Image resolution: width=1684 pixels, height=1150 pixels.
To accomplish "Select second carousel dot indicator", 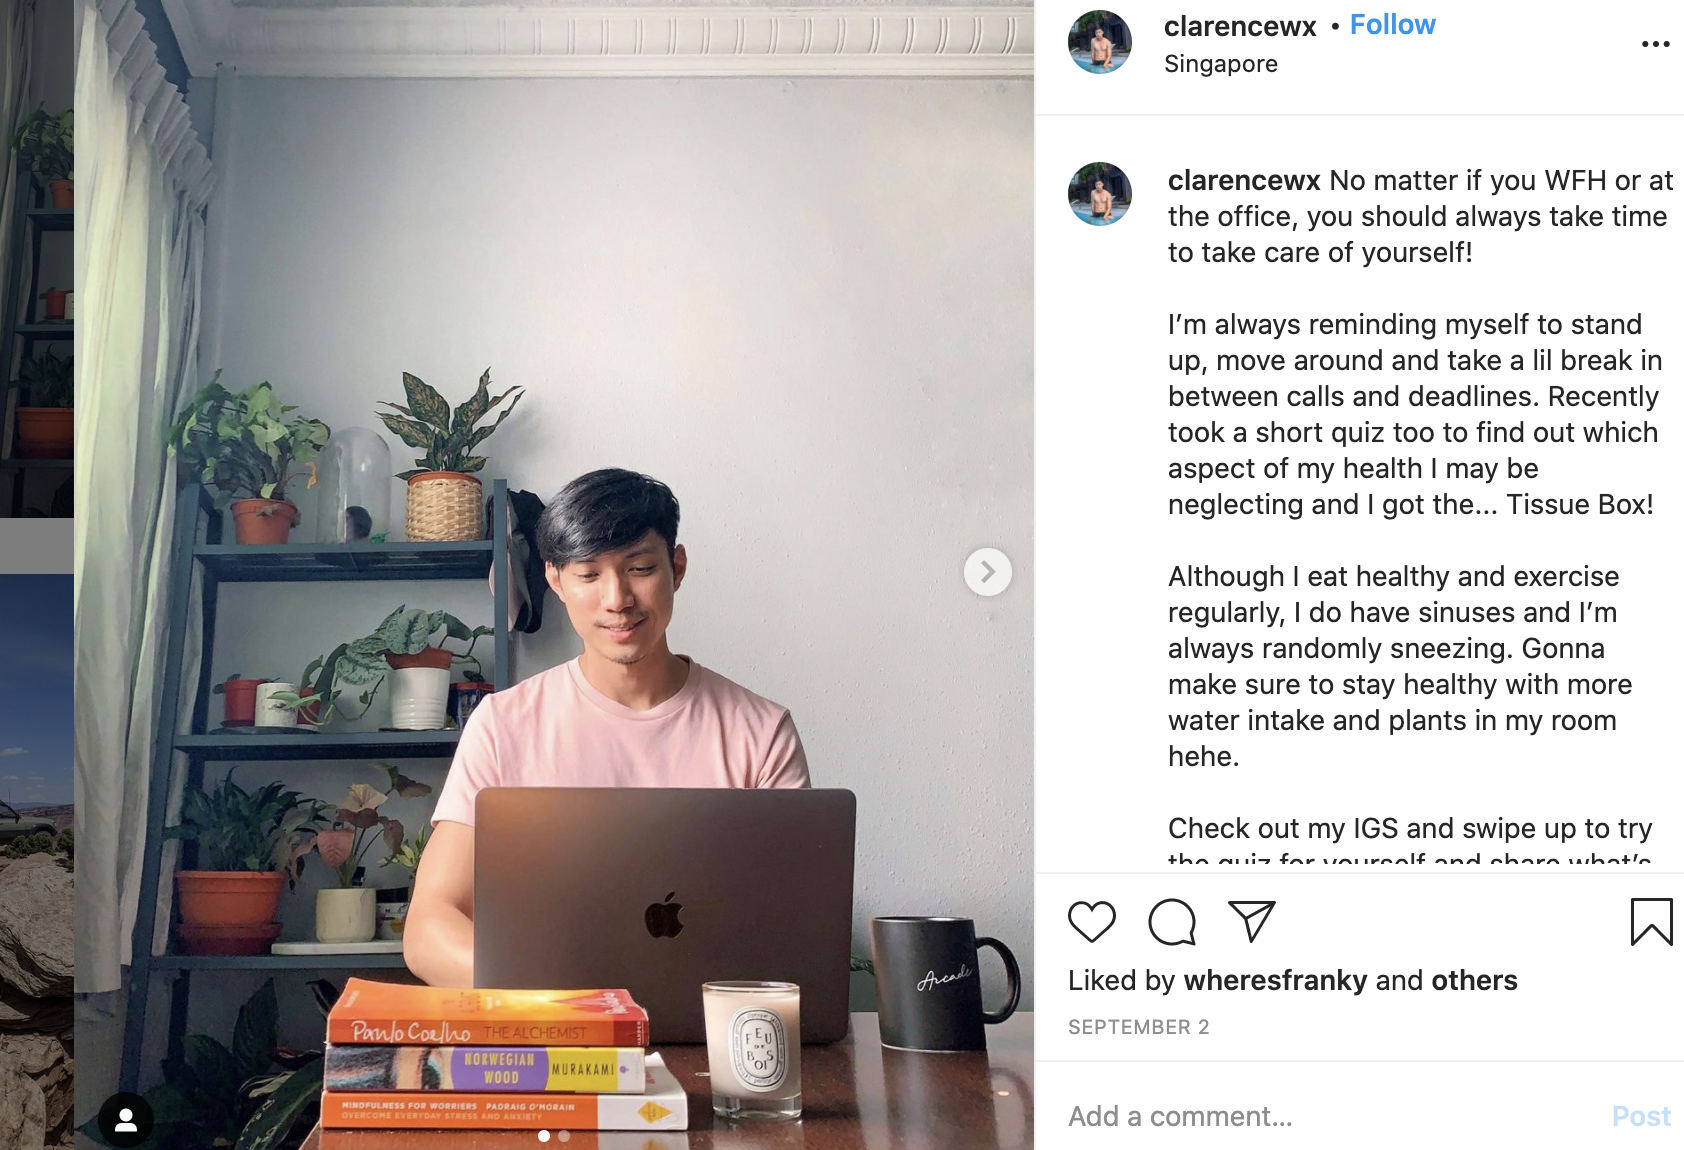I will (x=564, y=1136).
